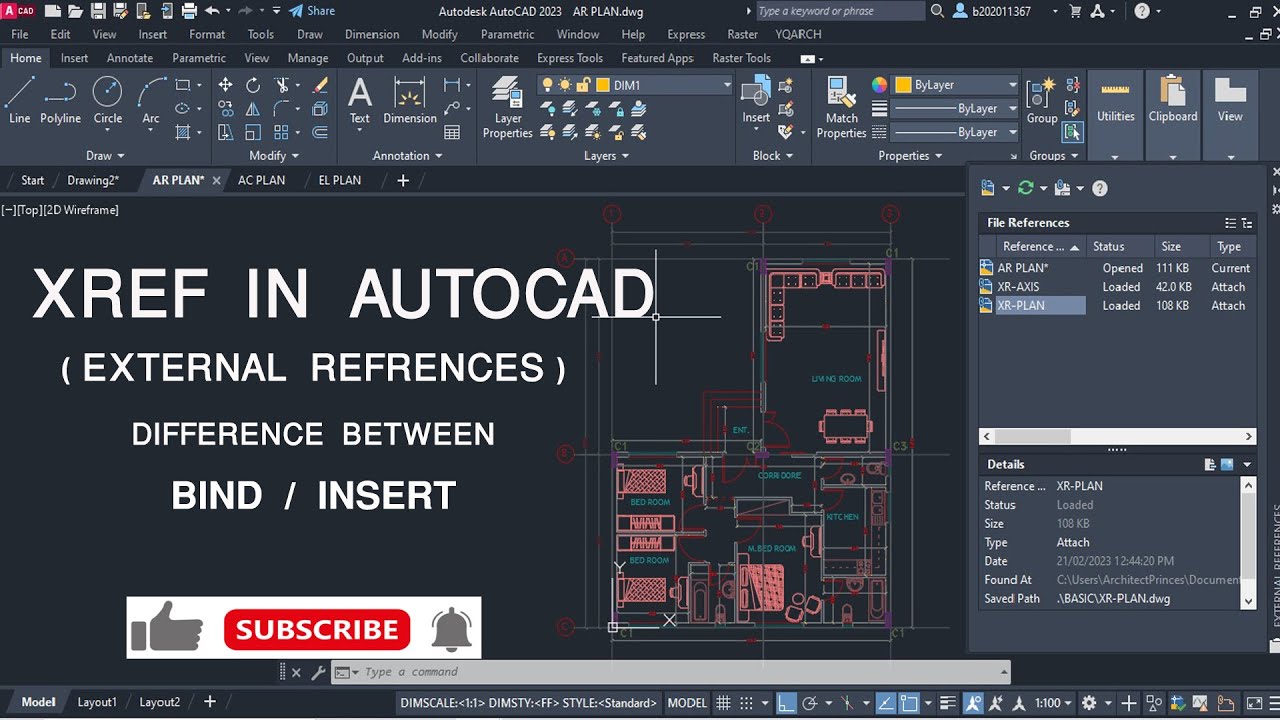Click Refresh icon in External References palette

click(x=1025, y=188)
